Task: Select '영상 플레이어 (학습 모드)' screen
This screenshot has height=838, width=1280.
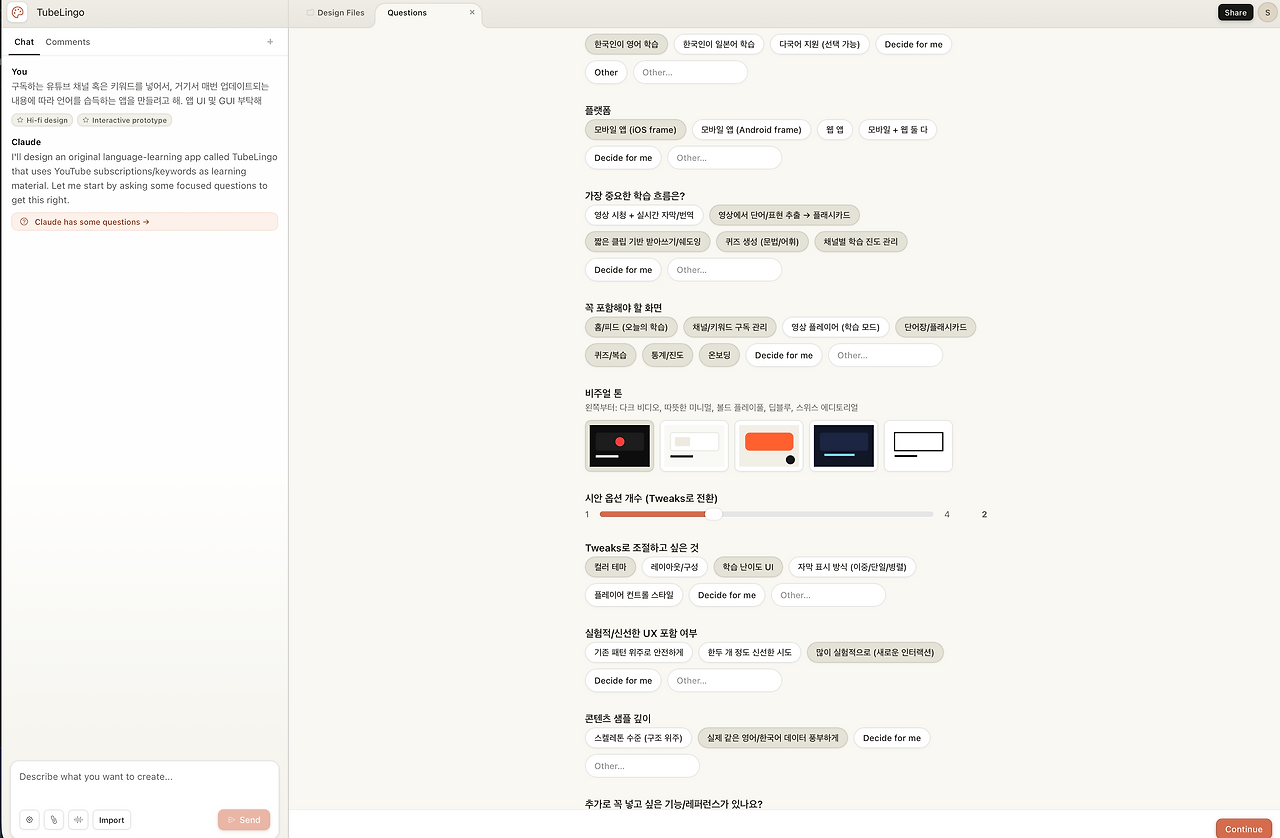Action: (836, 327)
